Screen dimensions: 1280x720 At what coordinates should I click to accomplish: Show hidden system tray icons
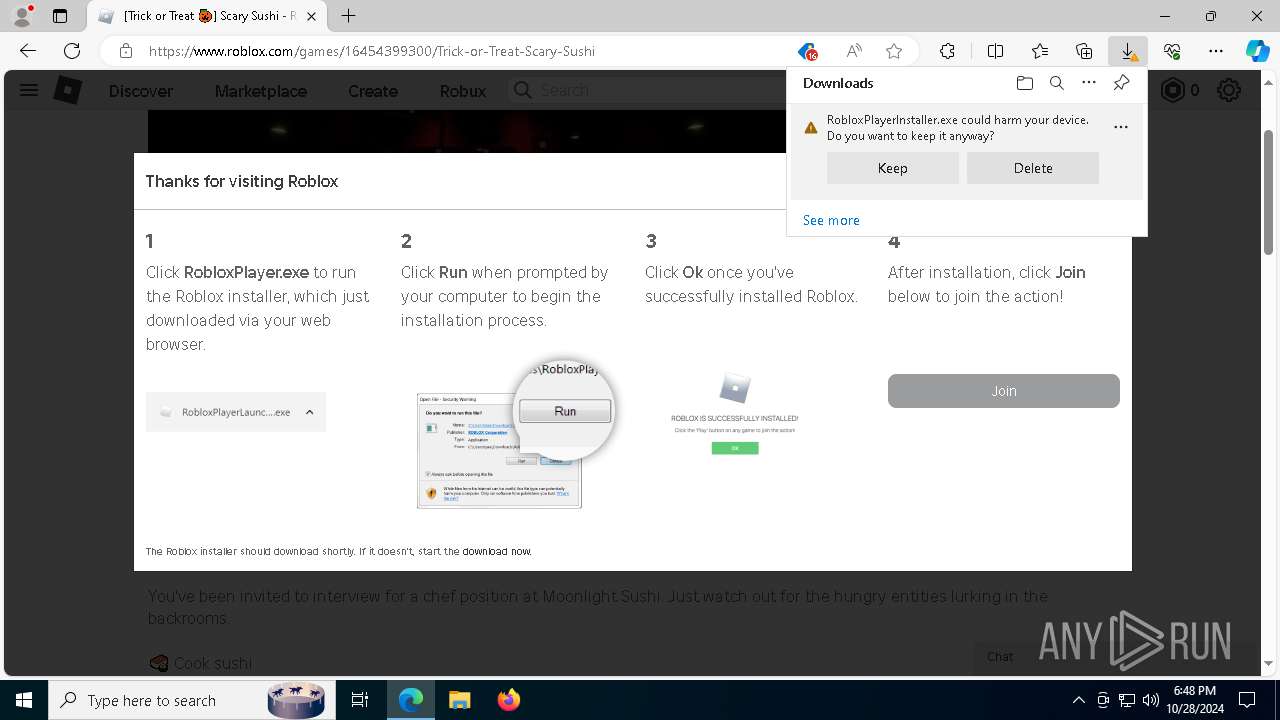tap(1078, 700)
